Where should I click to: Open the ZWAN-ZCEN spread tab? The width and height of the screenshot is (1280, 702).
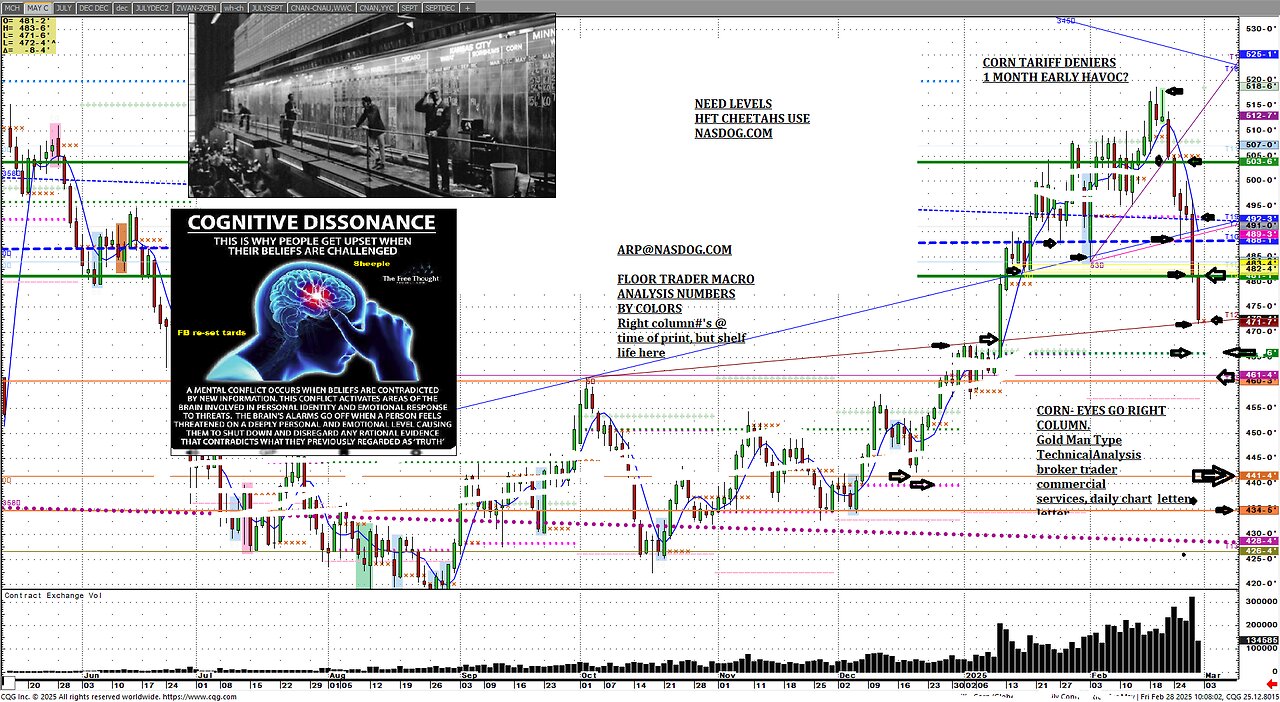click(196, 7)
